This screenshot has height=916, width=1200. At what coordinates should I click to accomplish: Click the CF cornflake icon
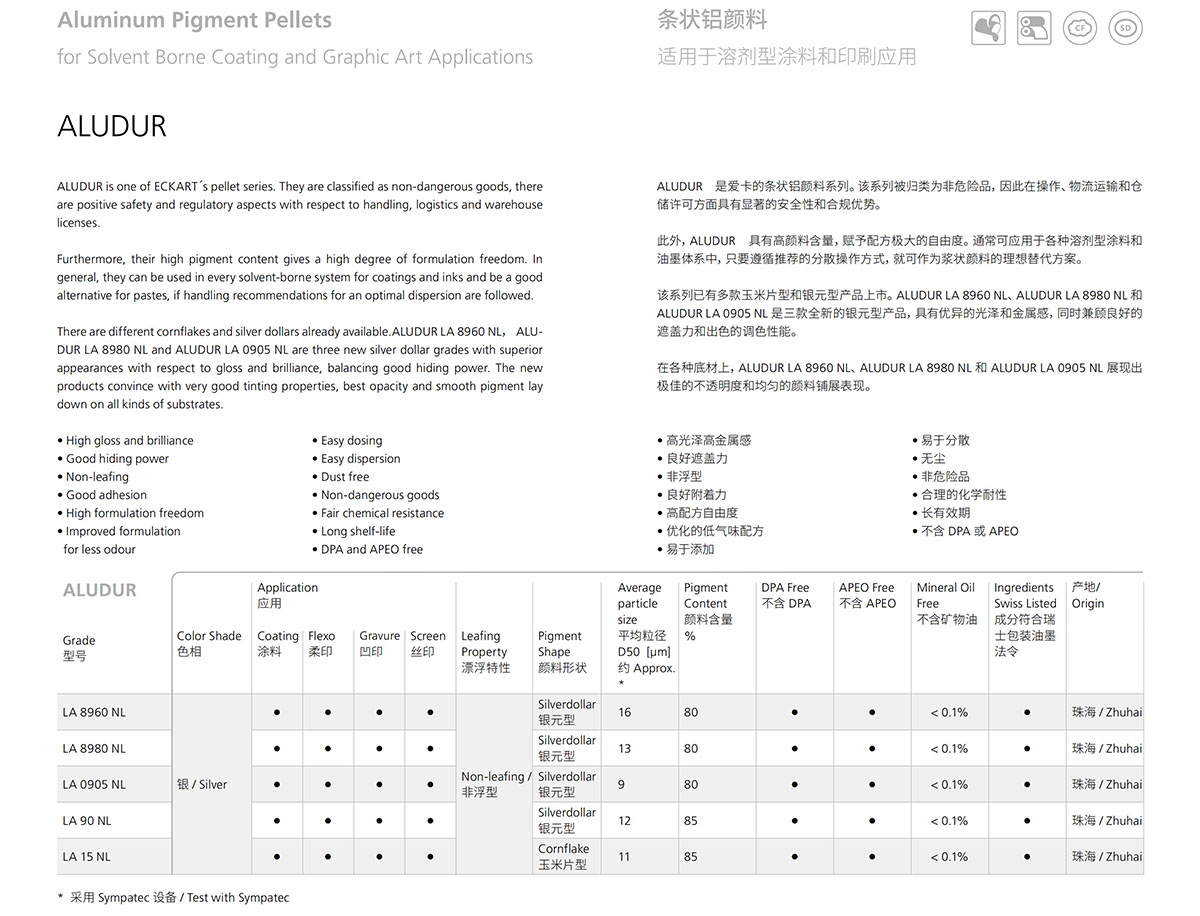coord(1079,28)
